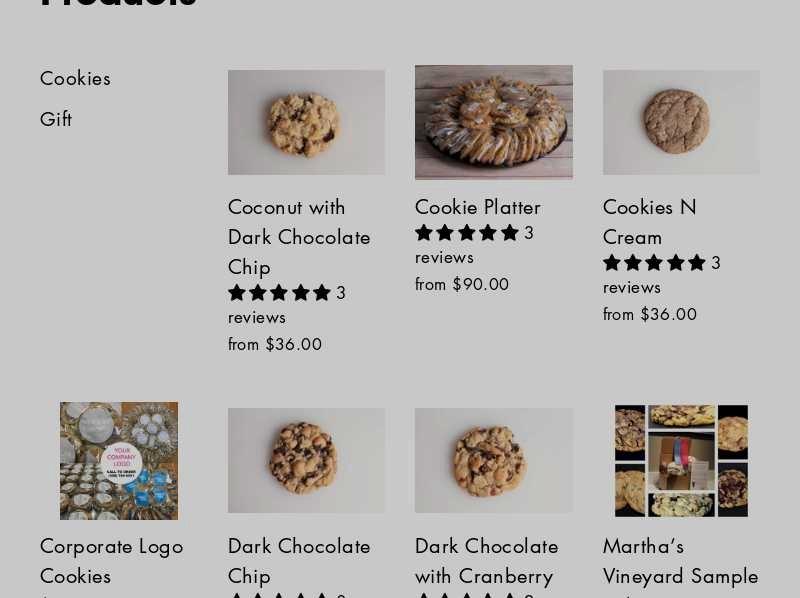Viewport: 800px width, 598px height.
Task: Click the Dark Chocolate Chip cookie photo
Action: [306, 460]
